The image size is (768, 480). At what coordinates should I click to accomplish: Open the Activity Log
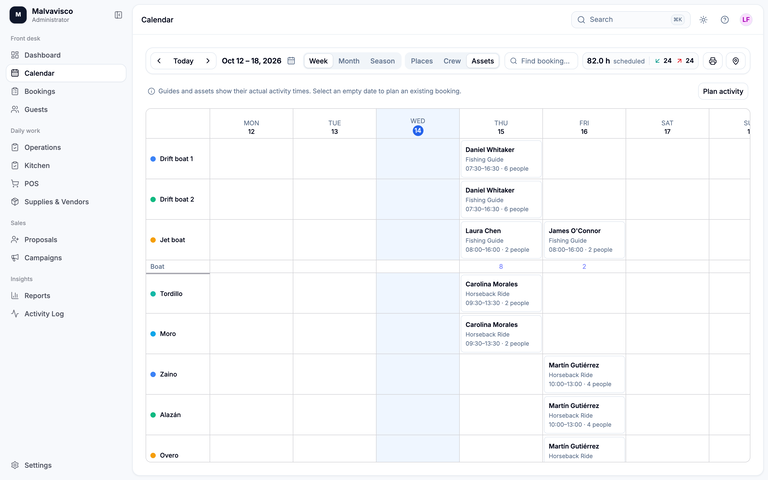pos(66,313)
